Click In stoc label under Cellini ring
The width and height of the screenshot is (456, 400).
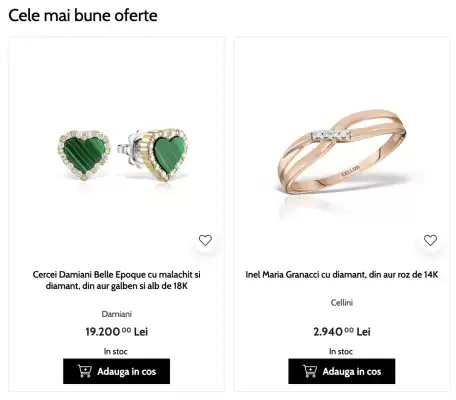click(x=341, y=351)
